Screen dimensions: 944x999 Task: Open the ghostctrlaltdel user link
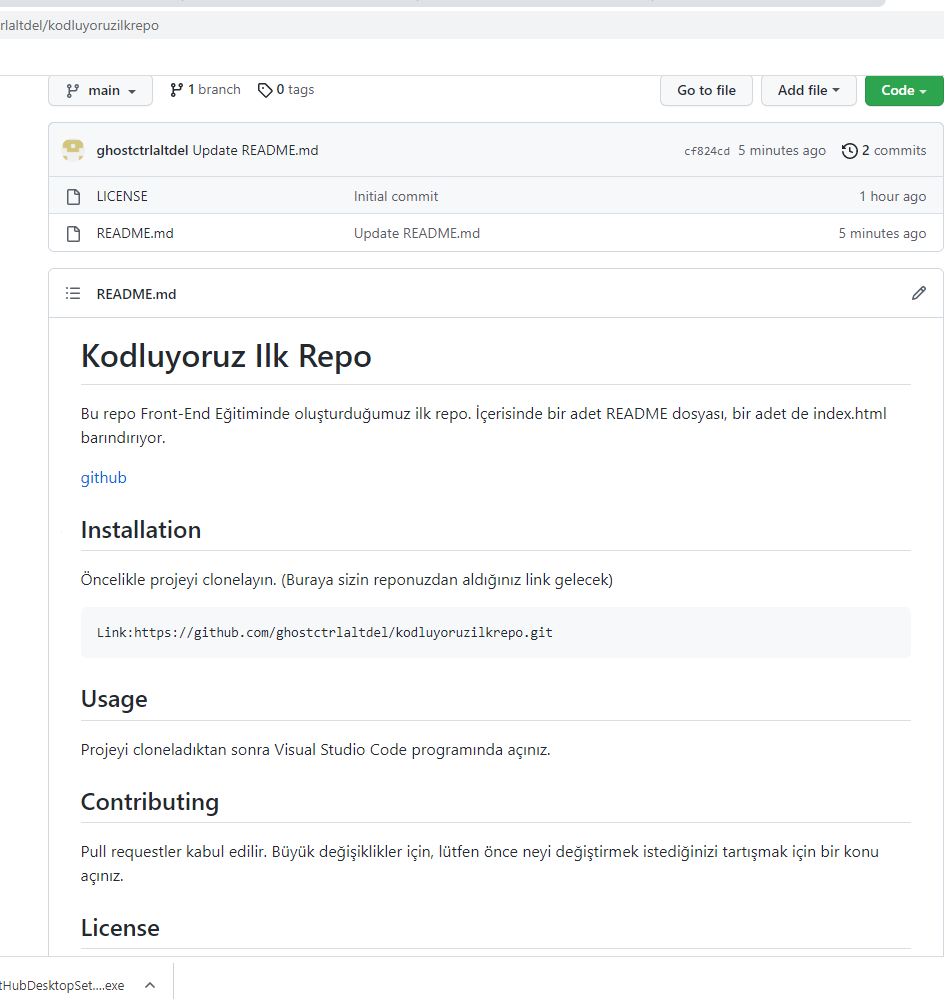(142, 150)
